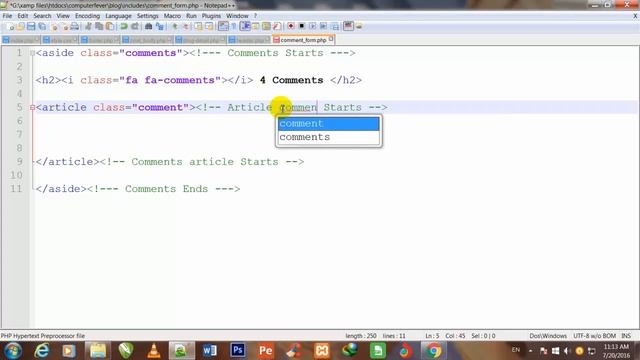The height and width of the screenshot is (360, 640).
Task: Toggle synchronized vertical scrolling
Action: pos(199,26)
